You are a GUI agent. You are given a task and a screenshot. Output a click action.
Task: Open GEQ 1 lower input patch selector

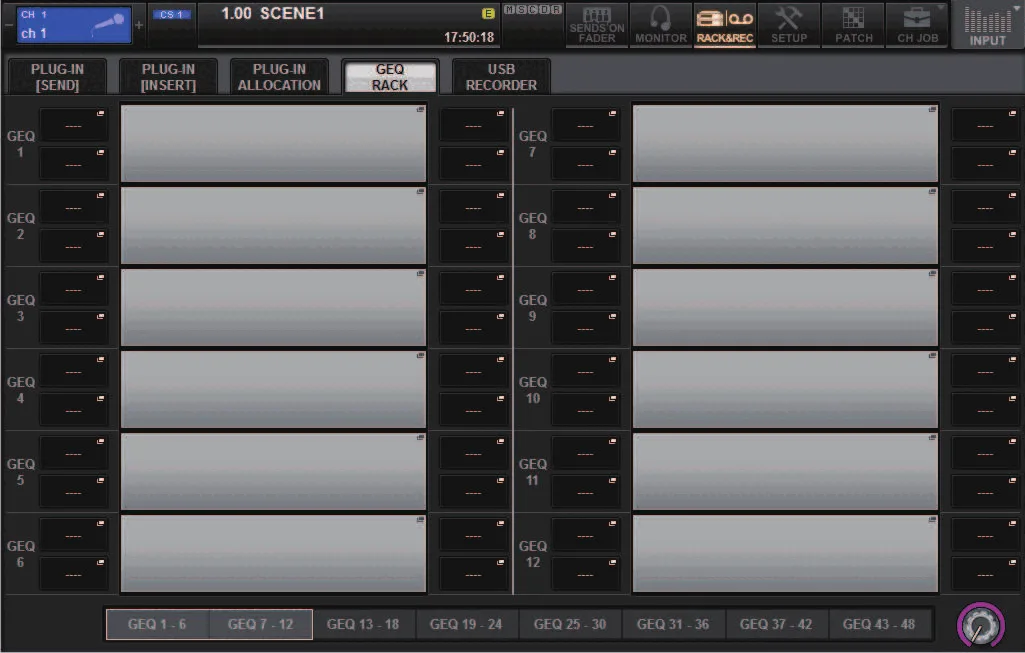73,163
